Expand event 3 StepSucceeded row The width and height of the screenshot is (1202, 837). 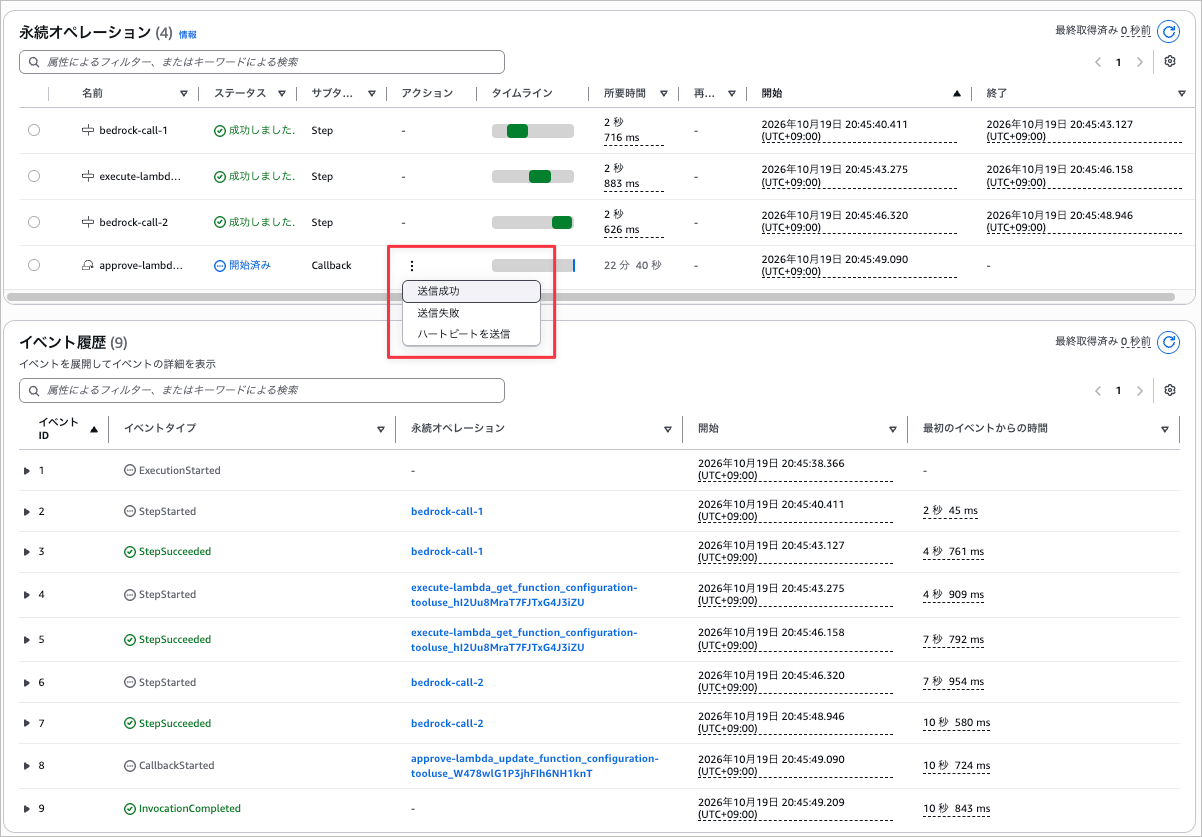click(x=27, y=552)
